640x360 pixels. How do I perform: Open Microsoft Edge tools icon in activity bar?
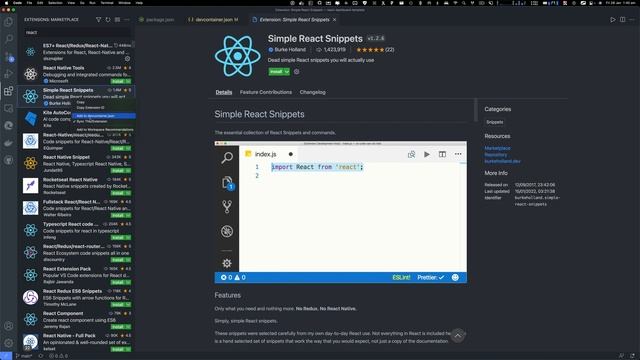(9, 126)
